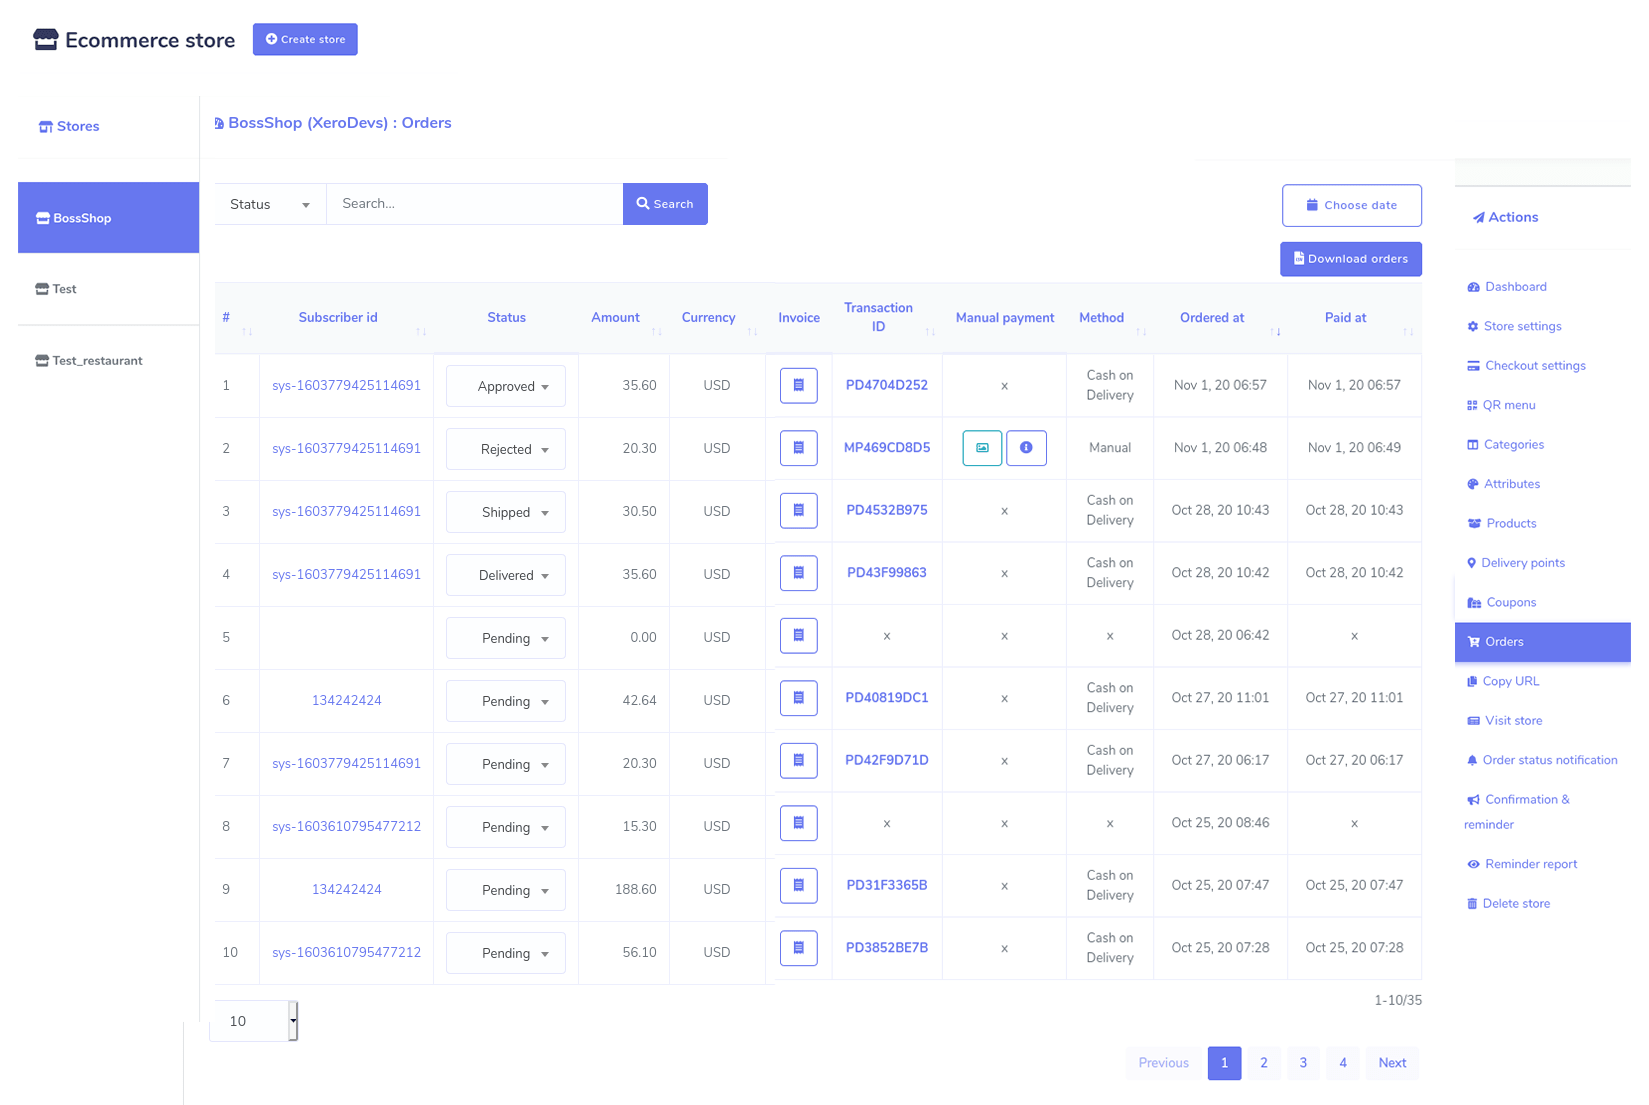This screenshot has width=1649, height=1105.
Task: Sort orders by Ordered at column
Action: (1275, 331)
